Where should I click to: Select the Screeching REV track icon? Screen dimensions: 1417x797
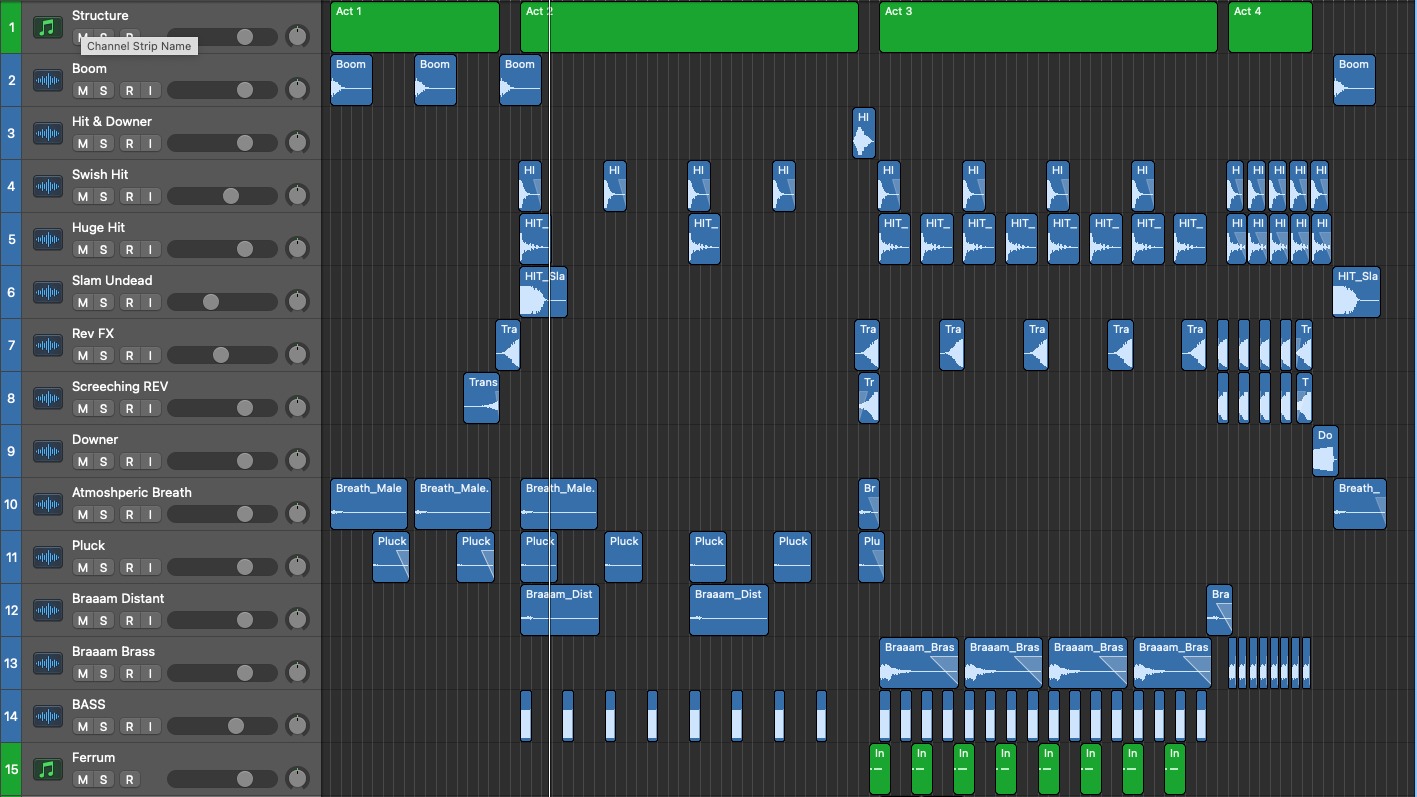tap(48, 398)
